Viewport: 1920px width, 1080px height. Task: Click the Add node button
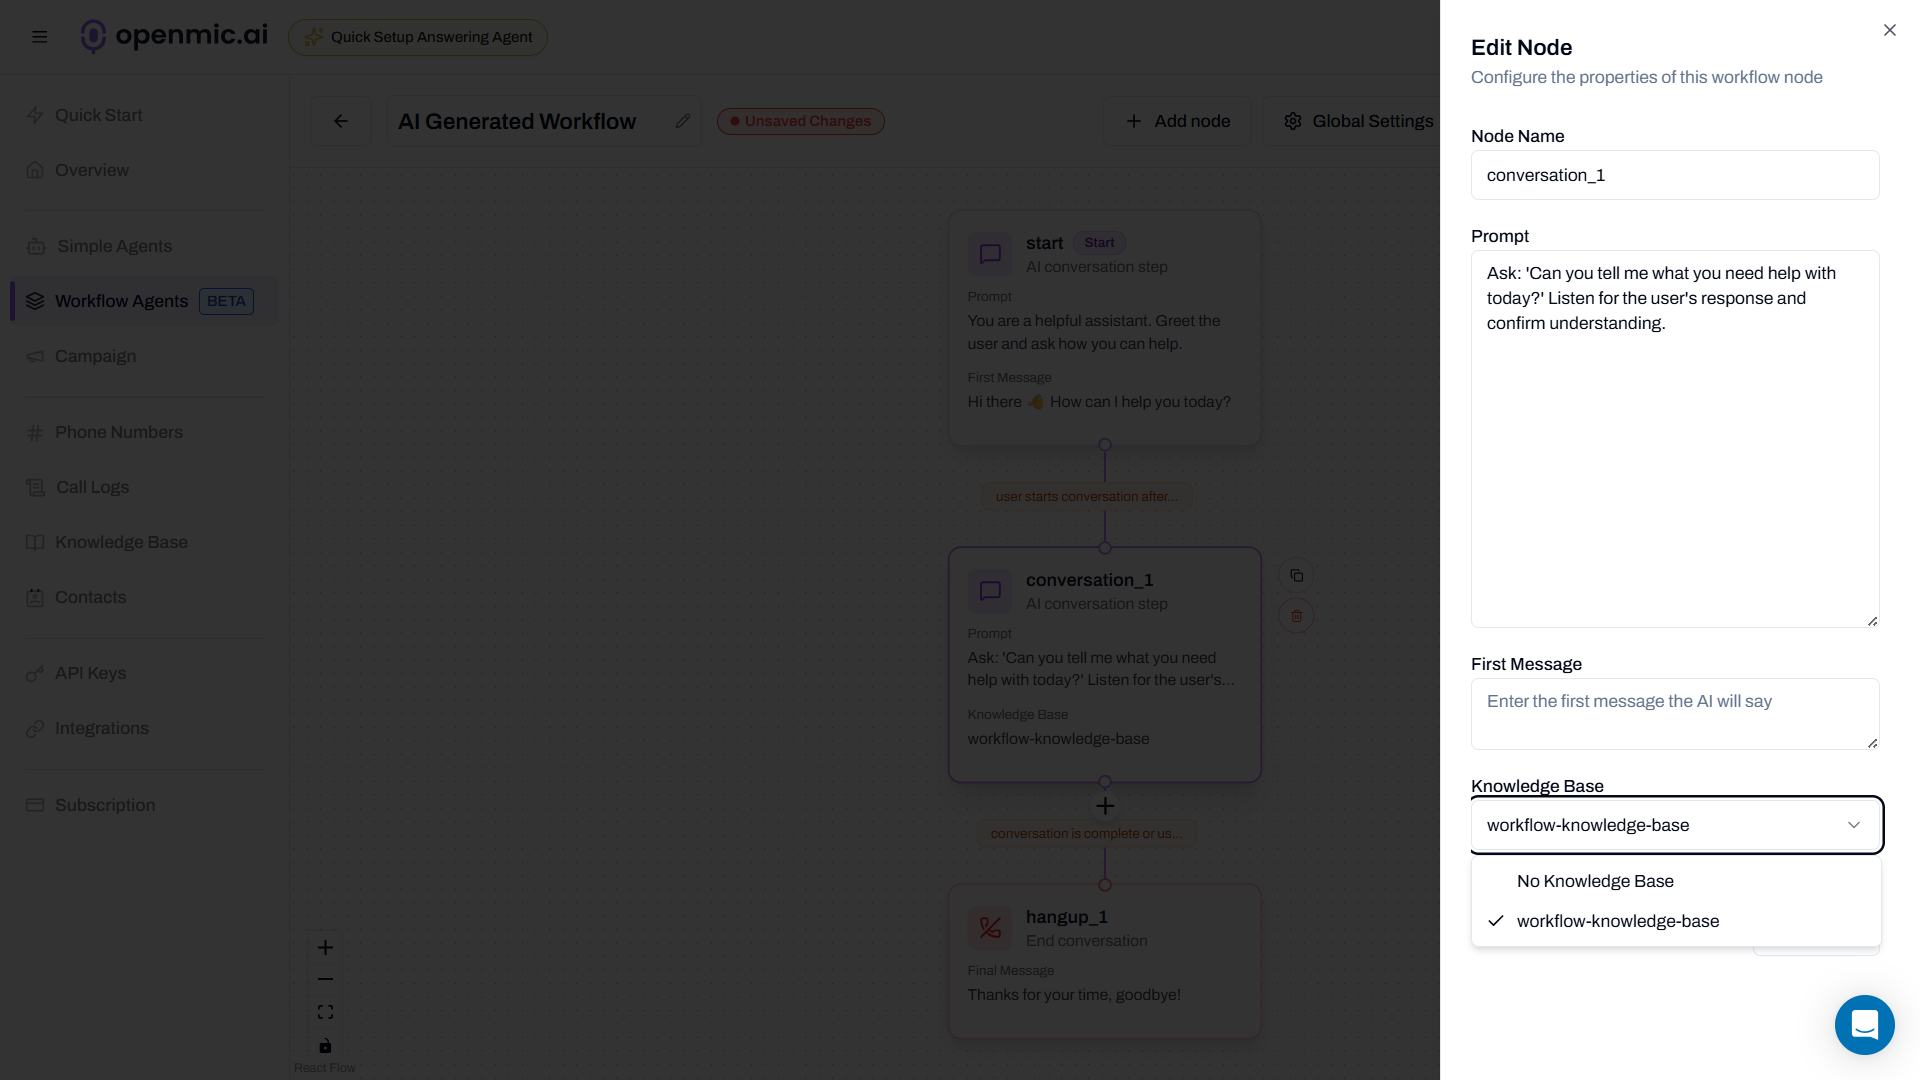point(1177,121)
